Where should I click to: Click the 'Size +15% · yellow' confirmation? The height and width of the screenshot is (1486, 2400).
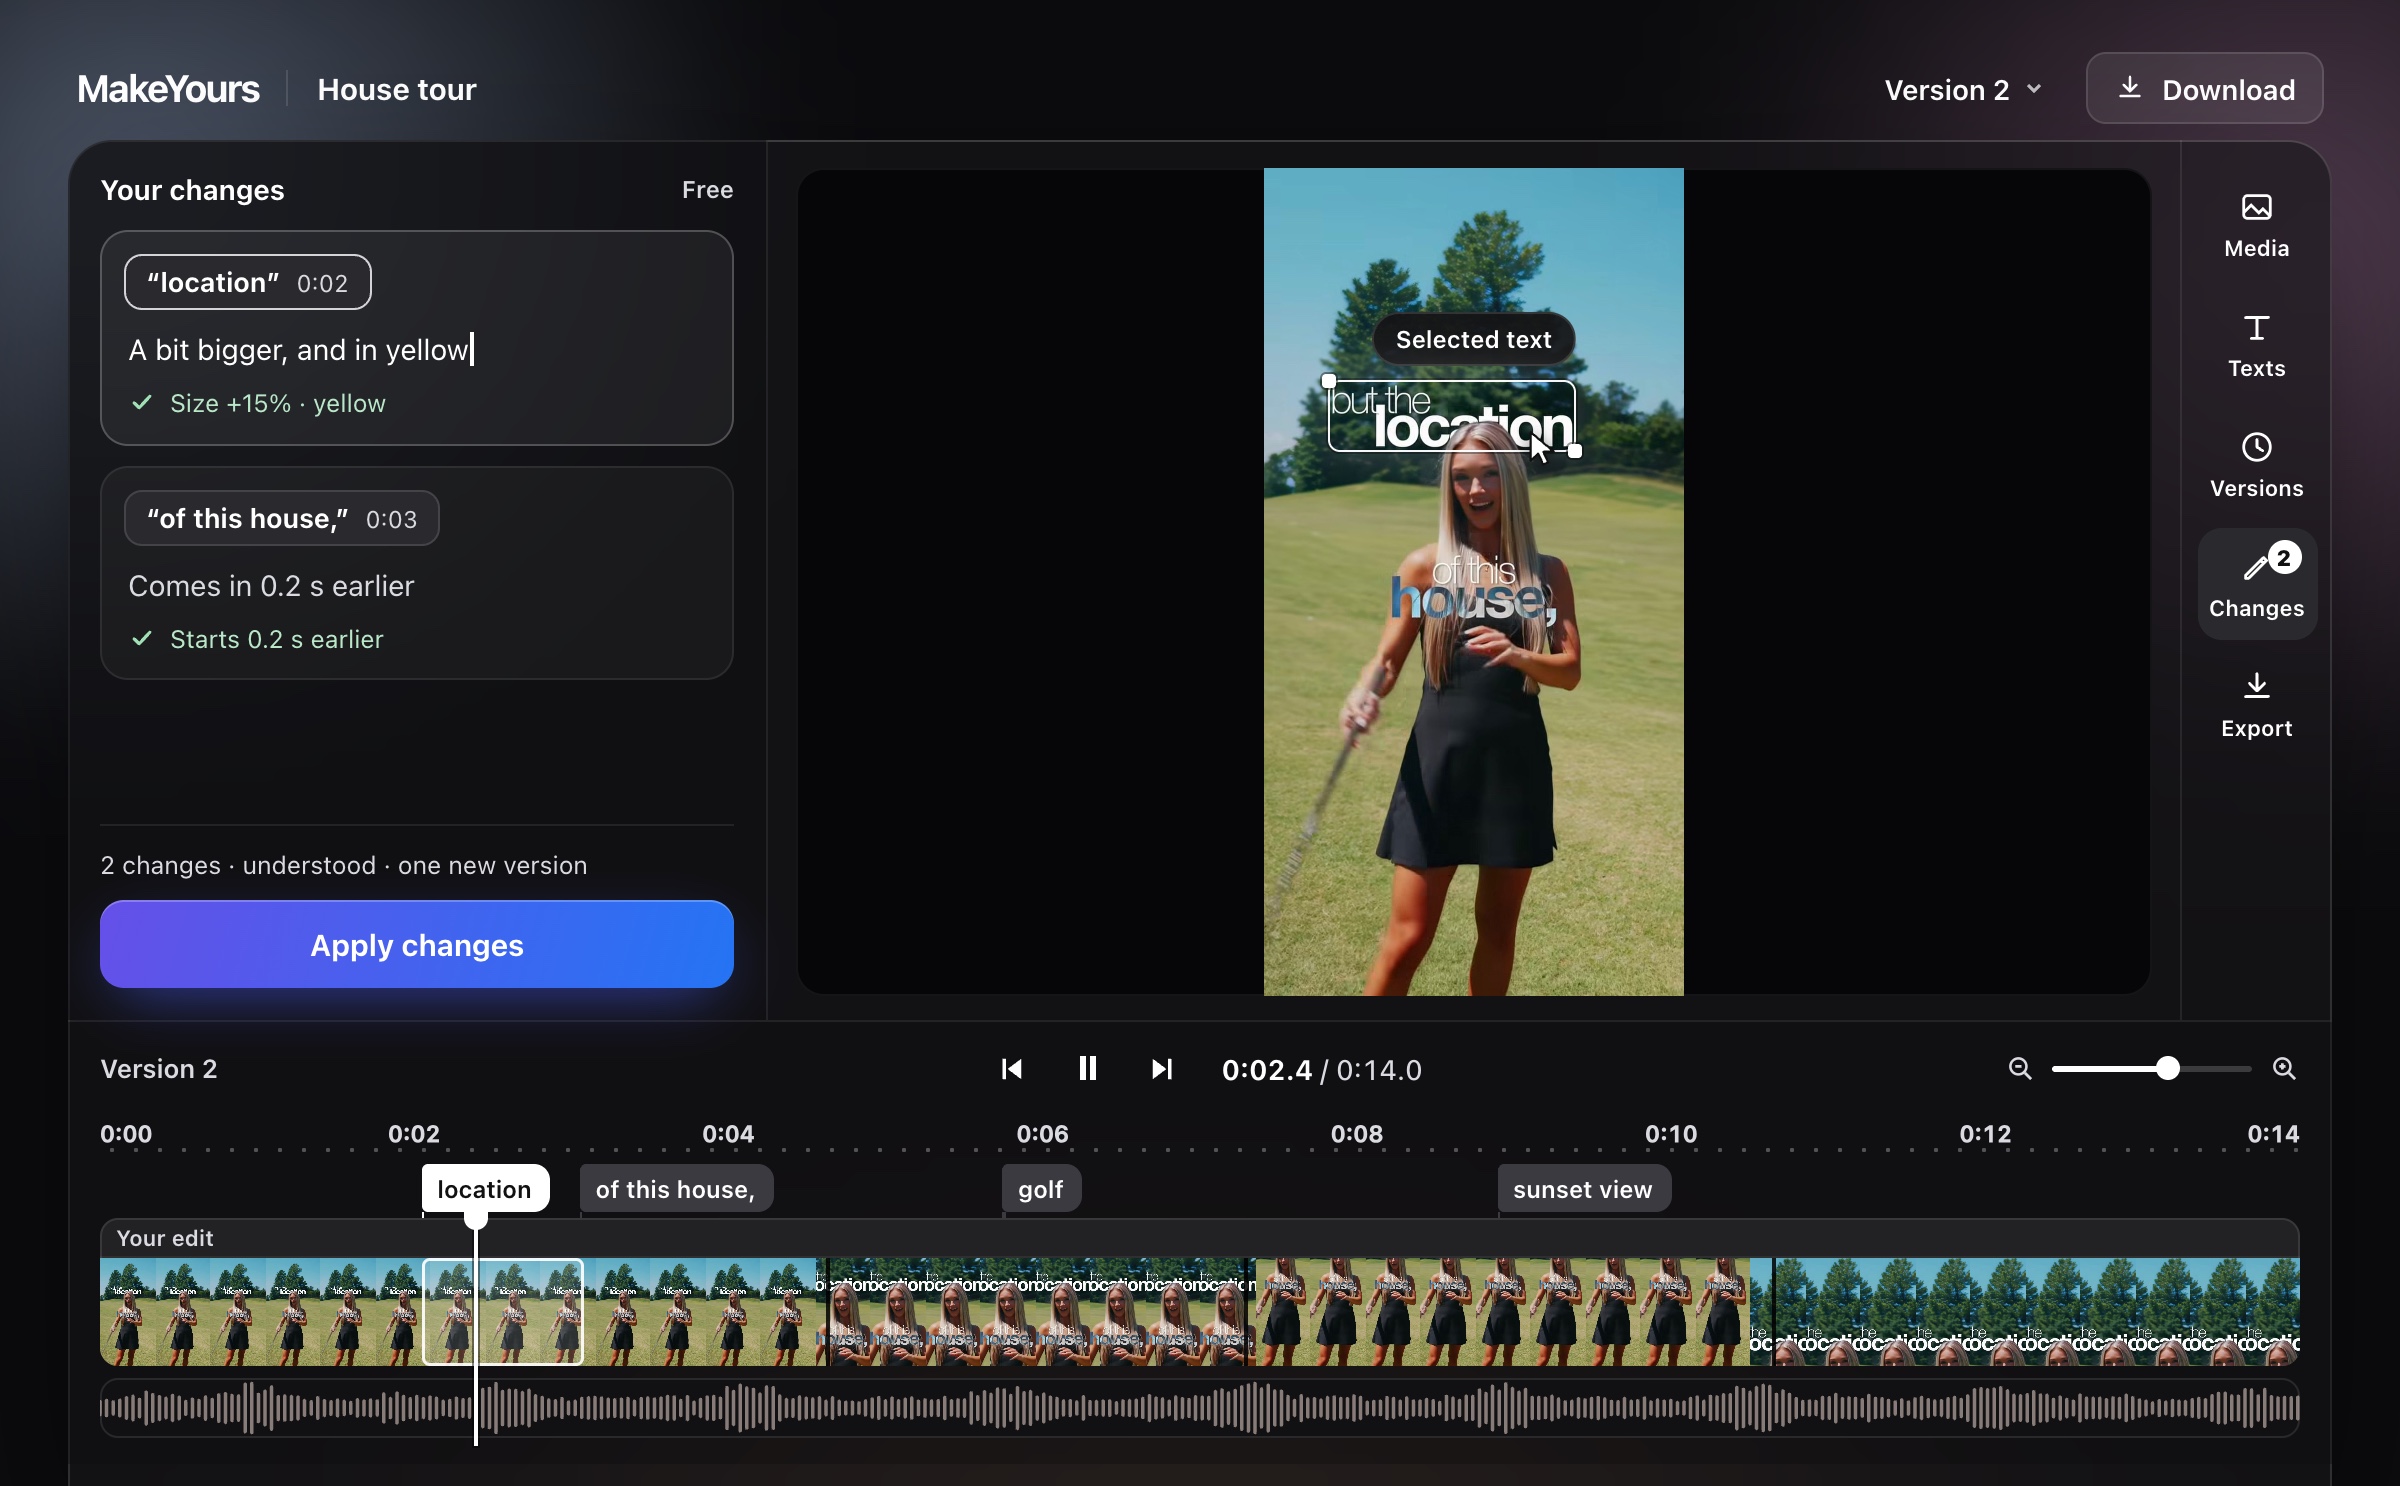point(259,403)
